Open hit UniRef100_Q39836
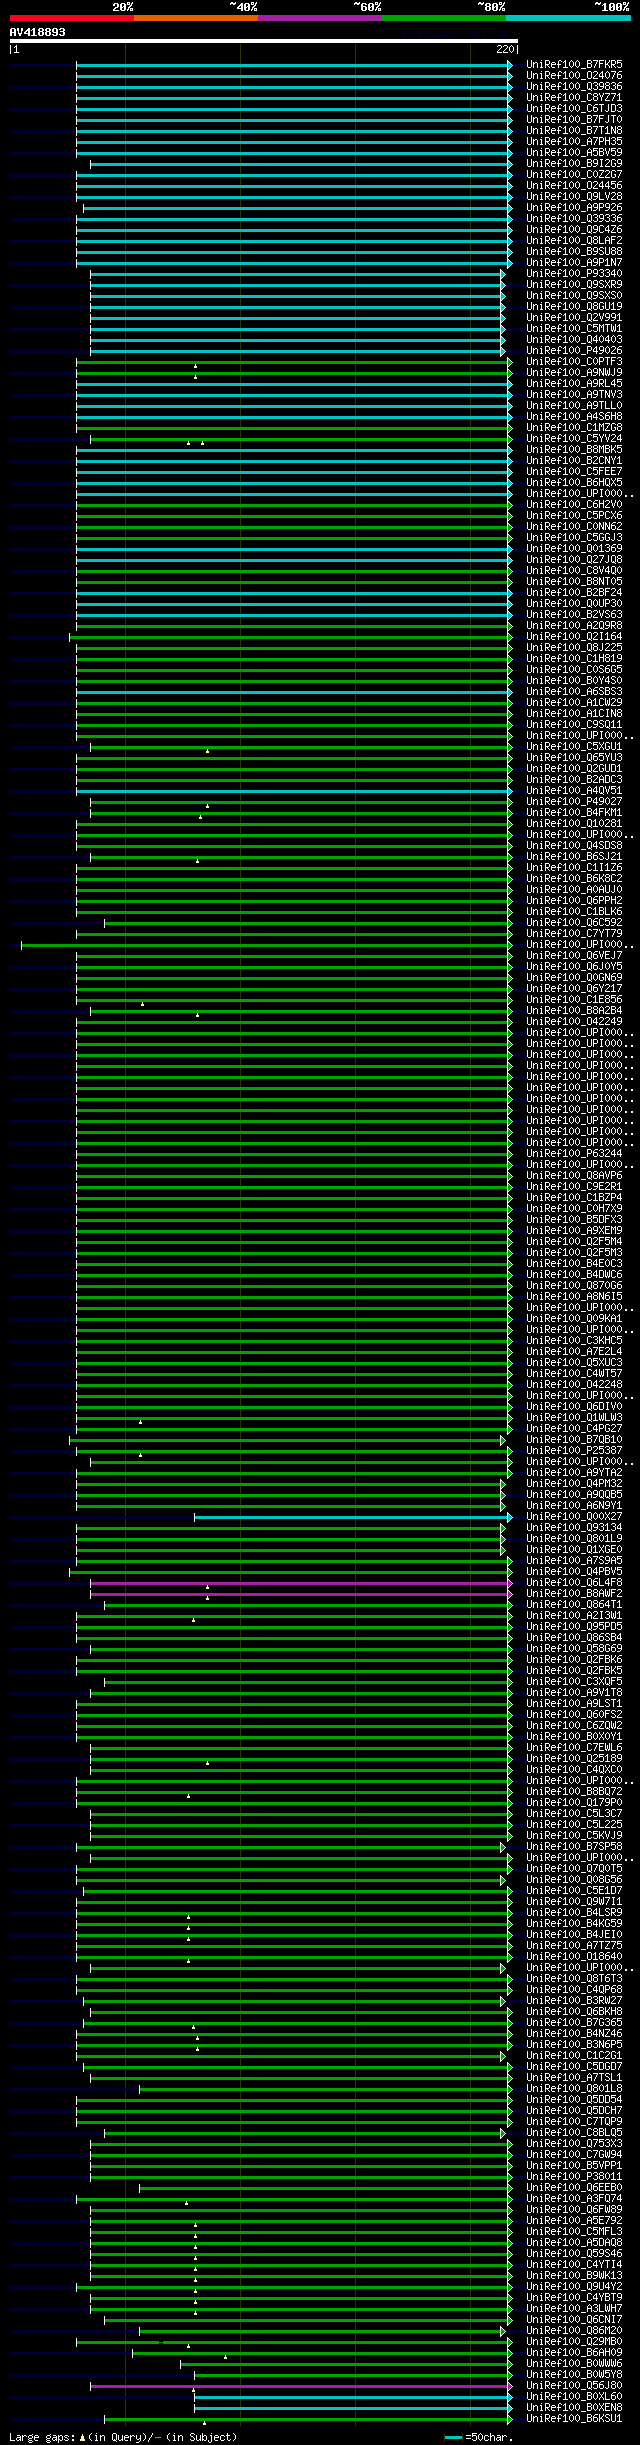Image resolution: width=640 pixels, height=2445 pixels. point(574,87)
